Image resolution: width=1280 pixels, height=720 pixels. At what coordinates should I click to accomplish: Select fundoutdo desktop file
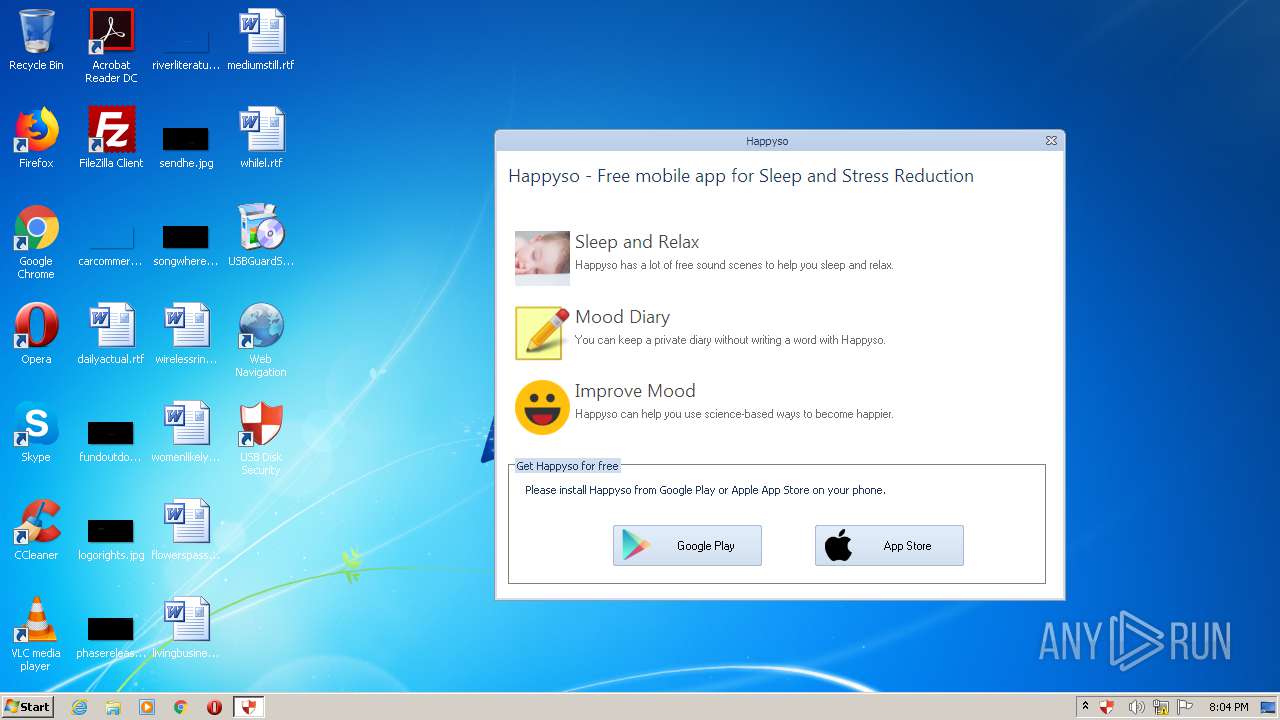111,440
